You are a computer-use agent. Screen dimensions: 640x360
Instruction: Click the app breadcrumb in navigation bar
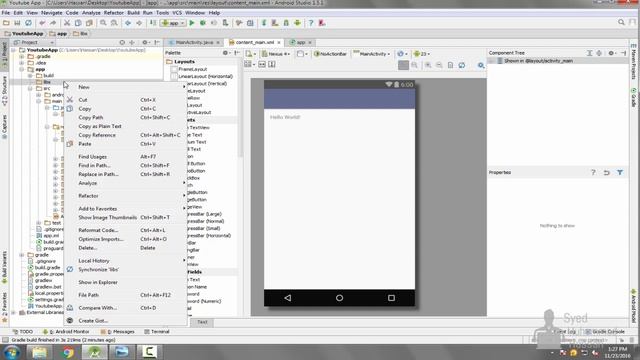click(59, 33)
